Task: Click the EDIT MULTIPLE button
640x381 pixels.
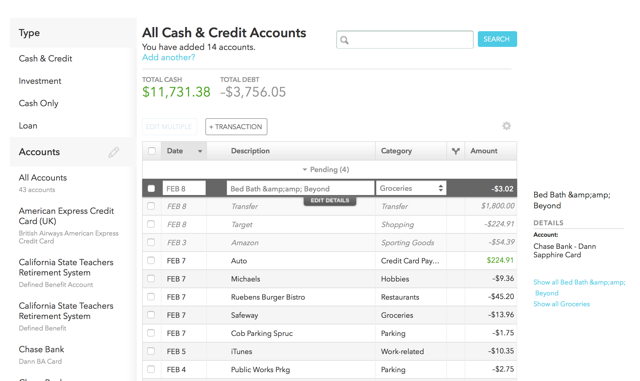Action: (169, 127)
